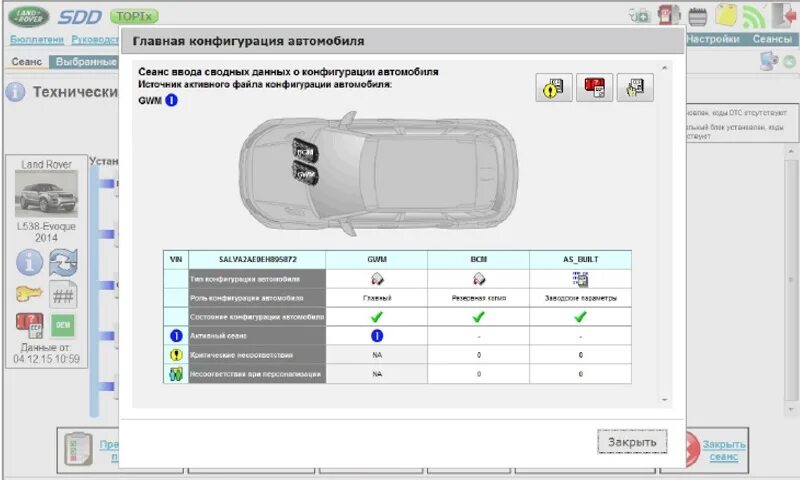Click the Главный cell
The image size is (800, 480).
[x=377, y=298]
